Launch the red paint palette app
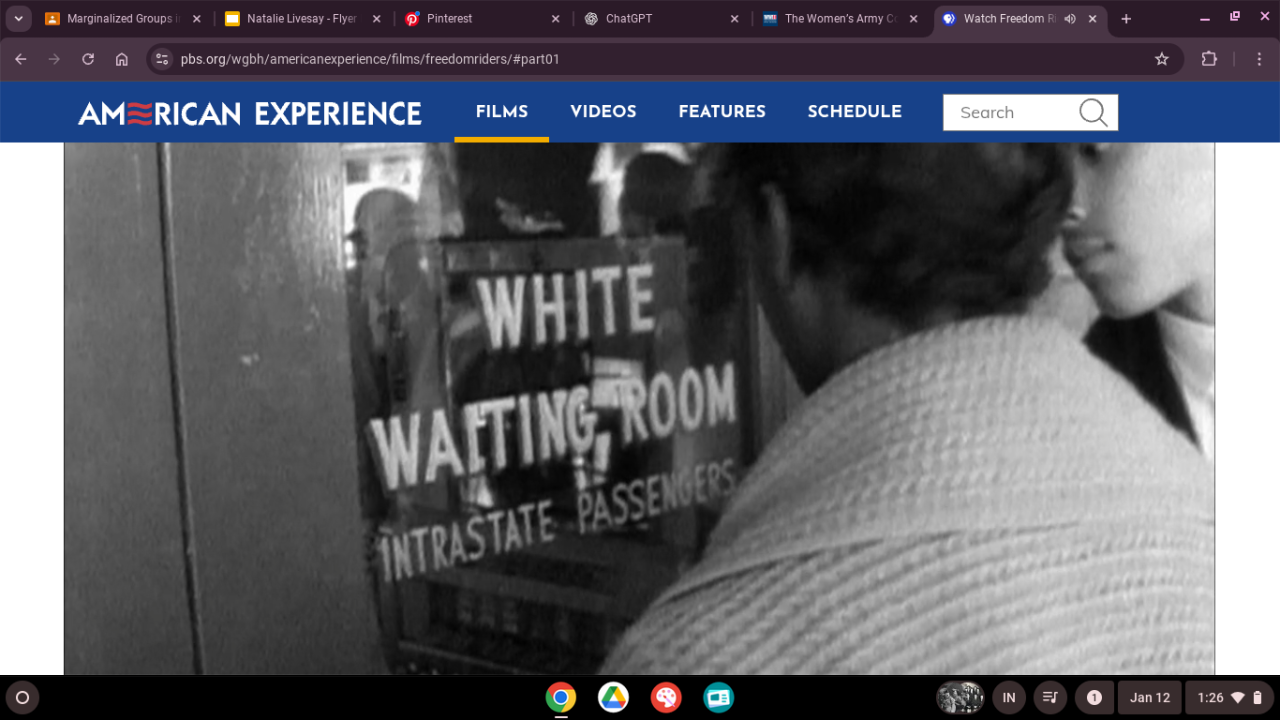Viewport: 1280px width, 720px height. tap(666, 697)
